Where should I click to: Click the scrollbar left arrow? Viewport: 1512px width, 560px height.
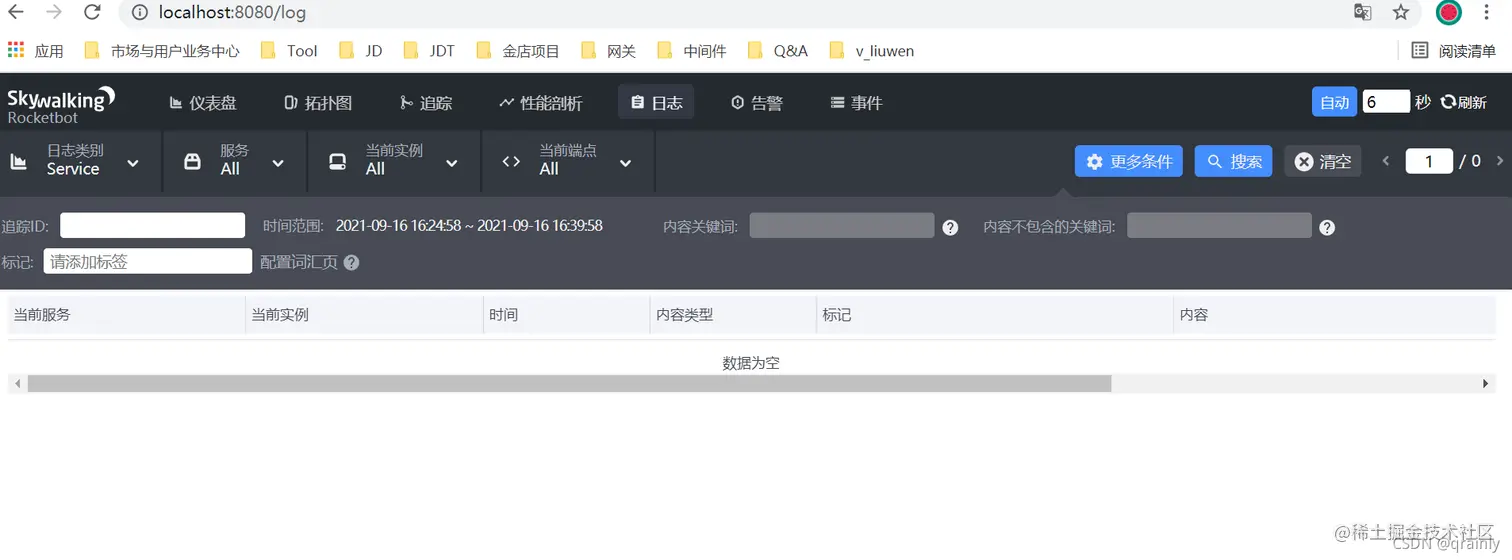16,384
